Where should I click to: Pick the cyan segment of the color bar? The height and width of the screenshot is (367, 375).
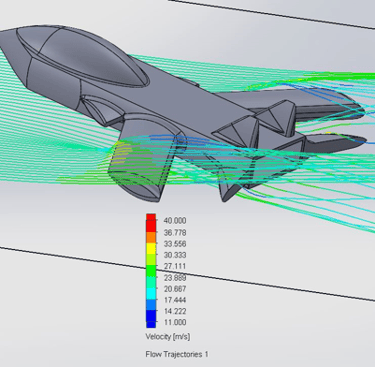(x=151, y=293)
